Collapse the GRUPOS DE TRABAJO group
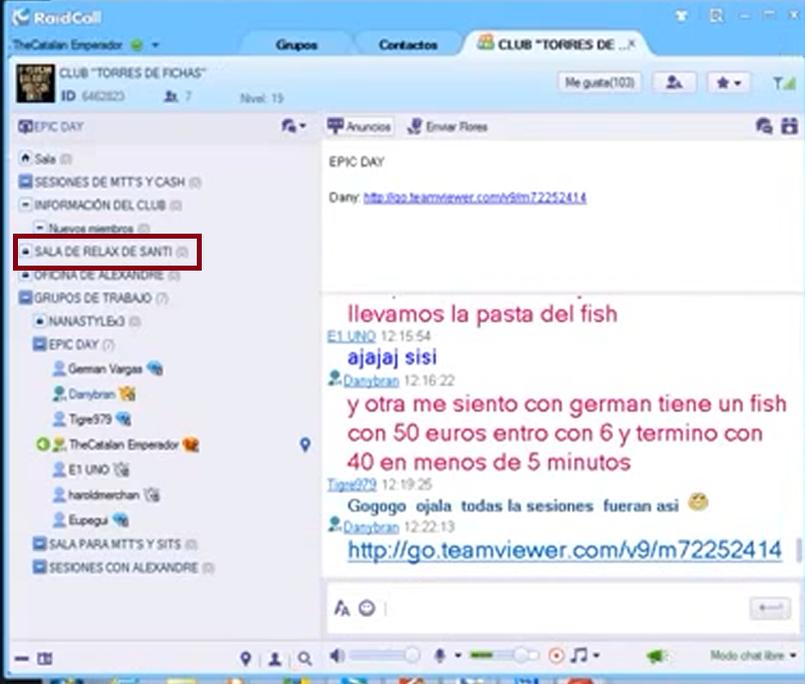 (x=25, y=297)
